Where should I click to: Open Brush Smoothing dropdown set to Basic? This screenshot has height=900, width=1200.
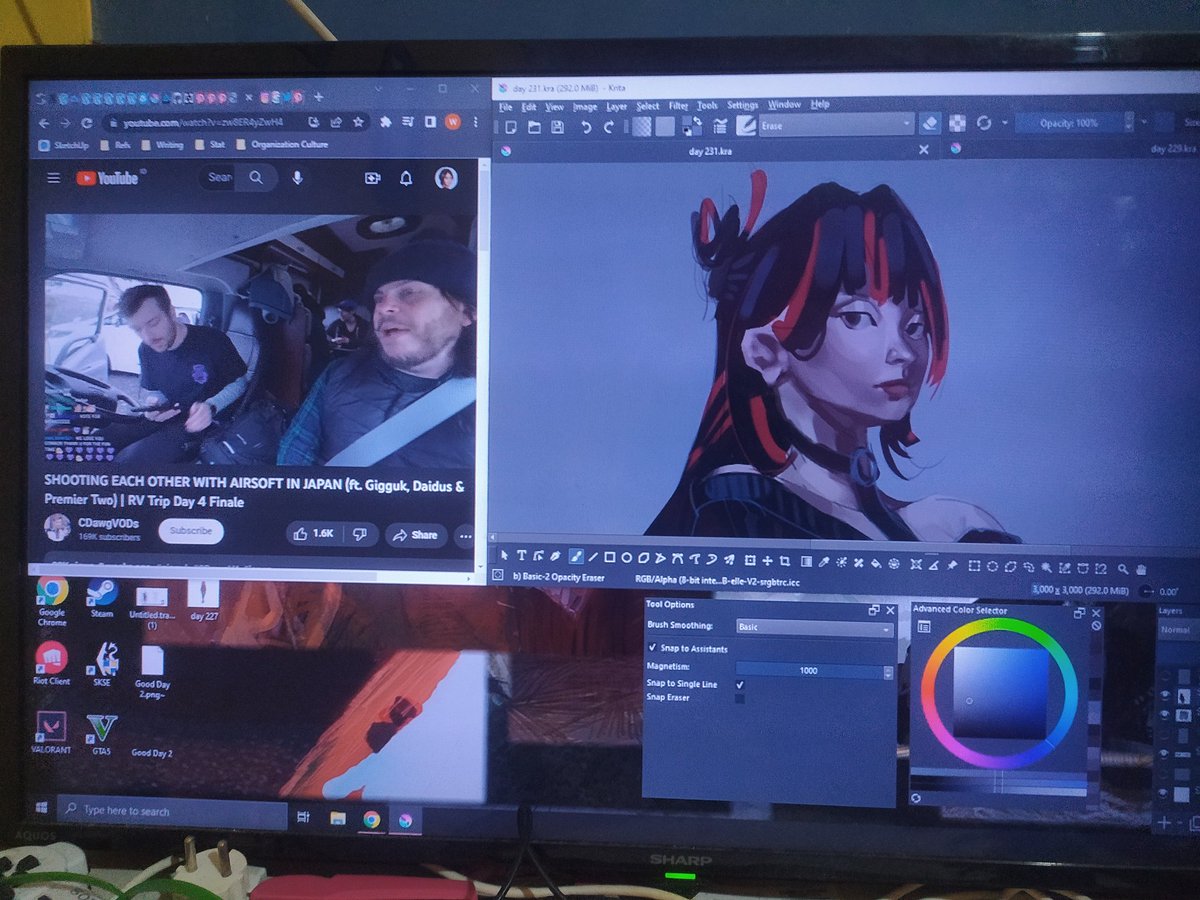[x=814, y=627]
